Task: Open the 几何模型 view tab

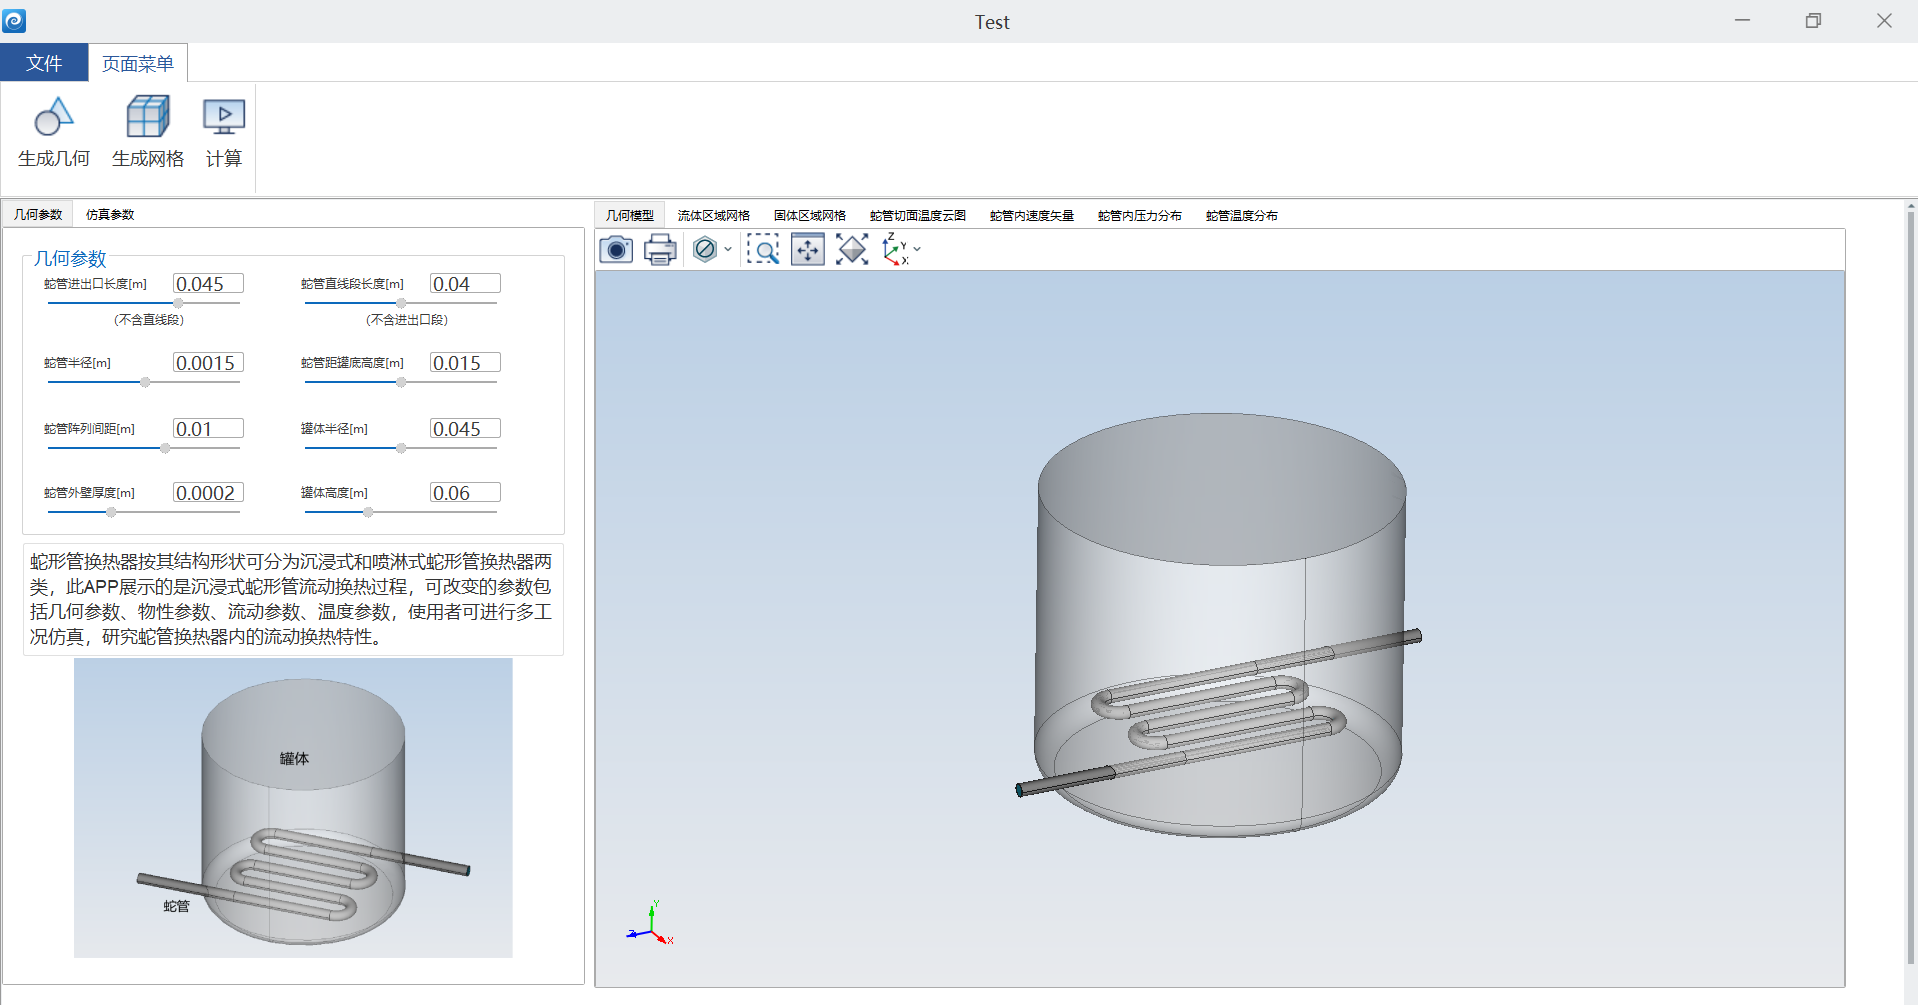Action: coord(630,215)
